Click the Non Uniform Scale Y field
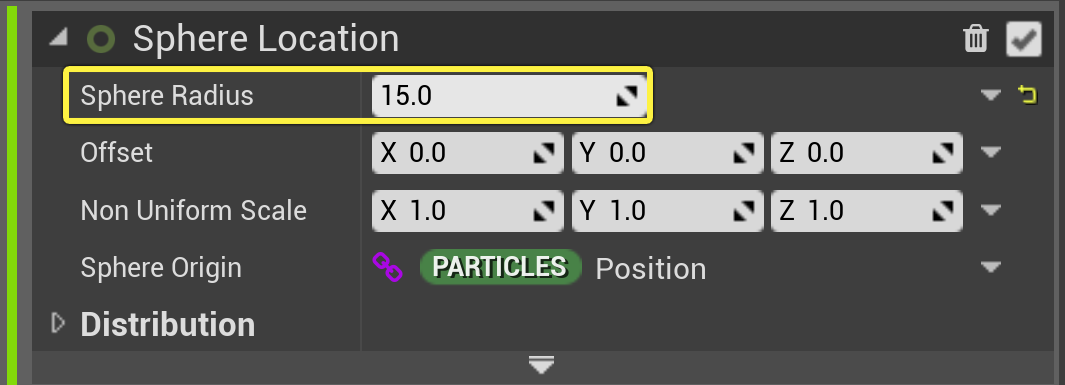The height and width of the screenshot is (385, 1065). coord(668,210)
